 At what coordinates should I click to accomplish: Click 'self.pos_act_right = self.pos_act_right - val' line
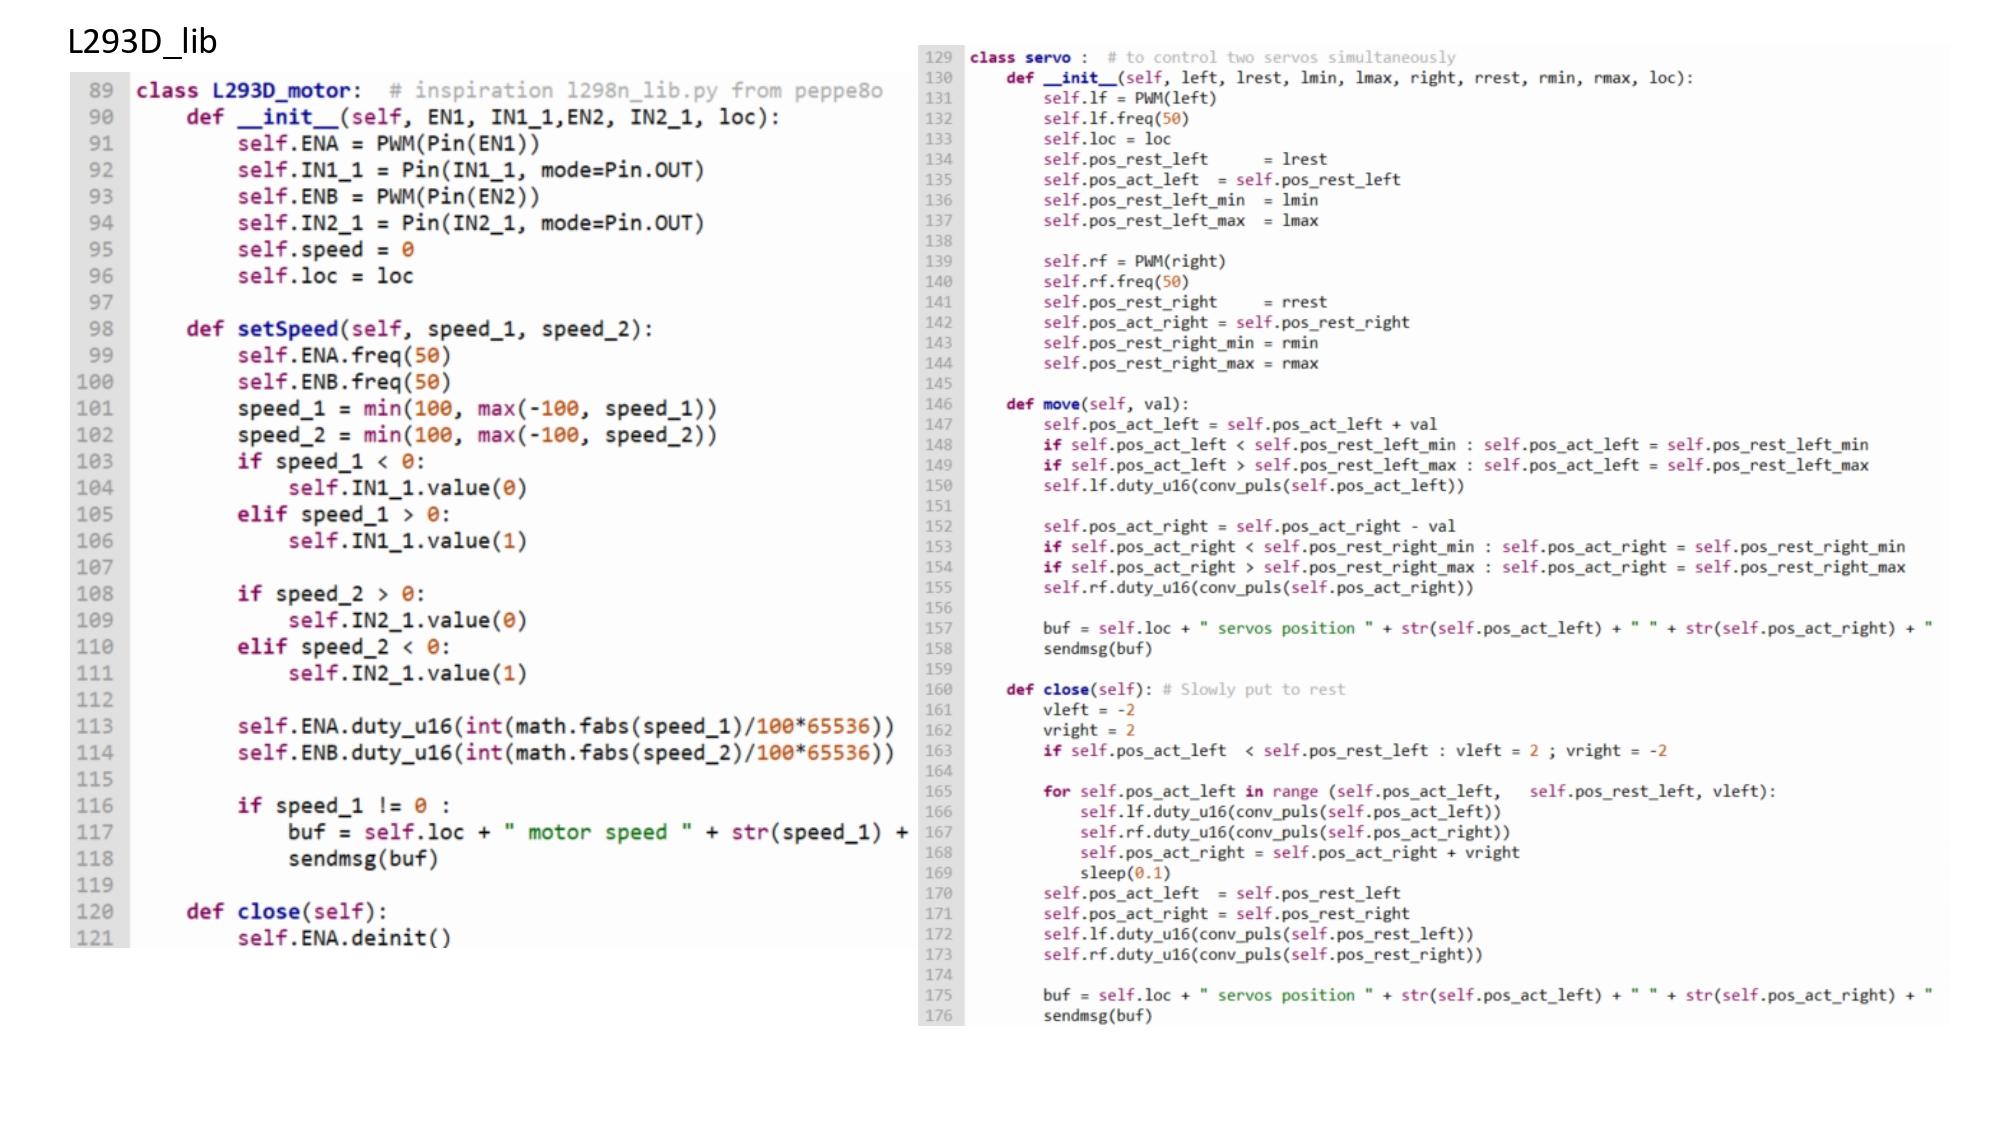(1249, 526)
